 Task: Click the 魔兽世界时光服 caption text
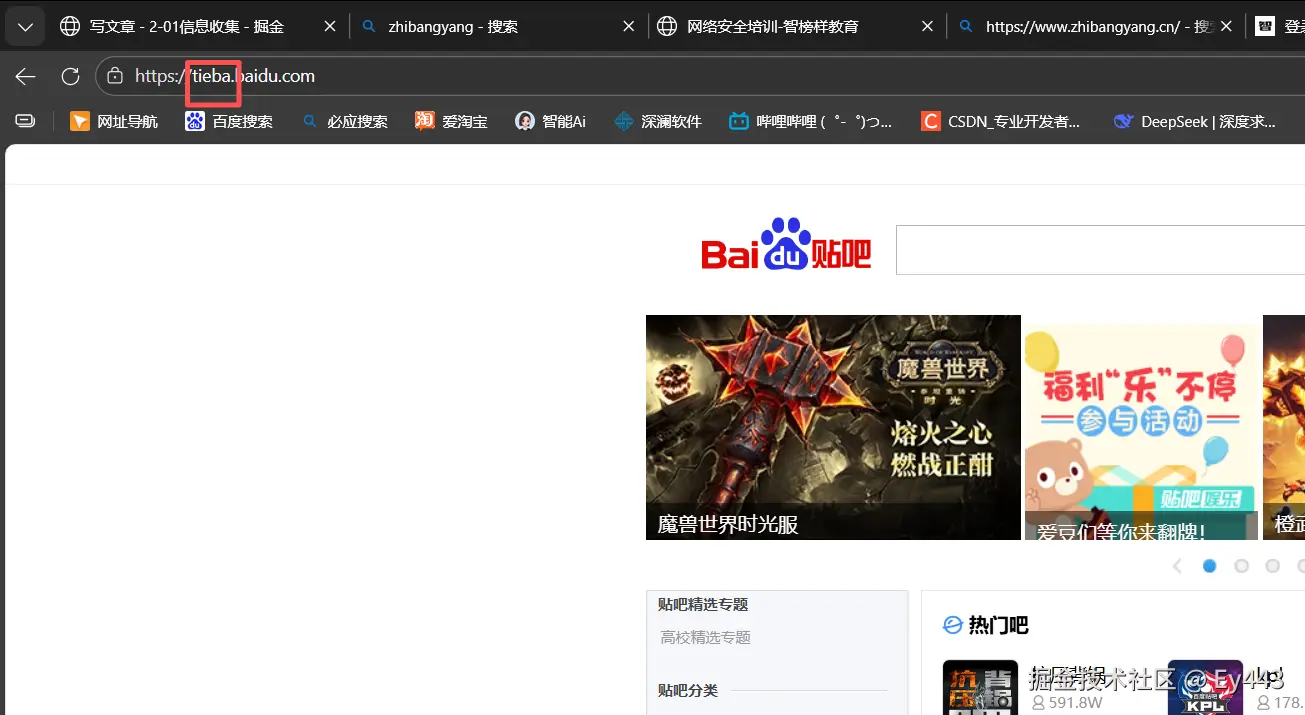[728, 524]
